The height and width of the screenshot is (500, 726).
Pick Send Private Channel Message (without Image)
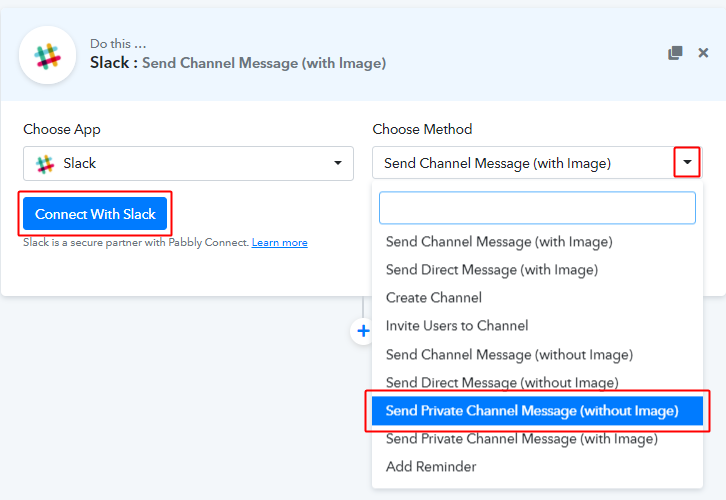tap(537, 411)
